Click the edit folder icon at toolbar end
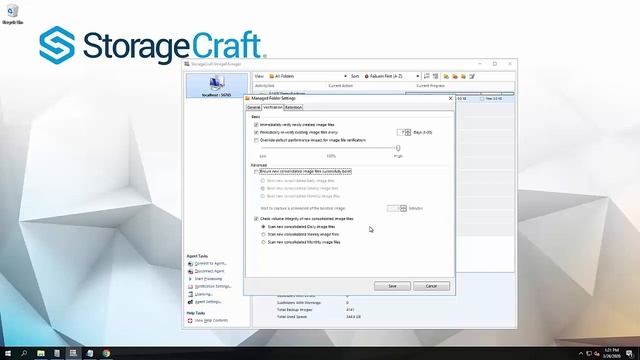The height and width of the screenshot is (360, 640). coord(472,76)
